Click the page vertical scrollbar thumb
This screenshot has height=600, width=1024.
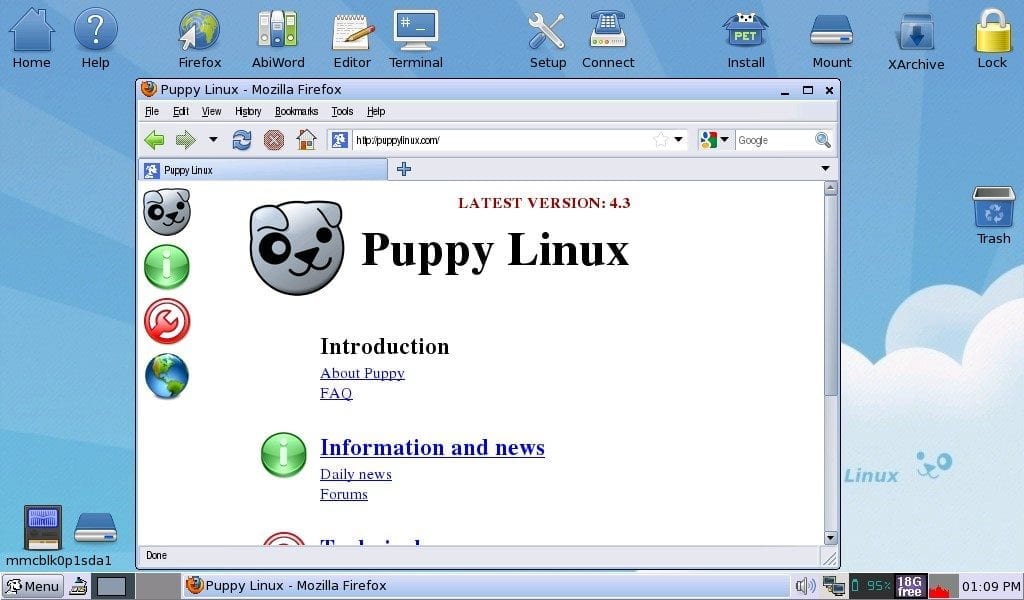(830, 295)
